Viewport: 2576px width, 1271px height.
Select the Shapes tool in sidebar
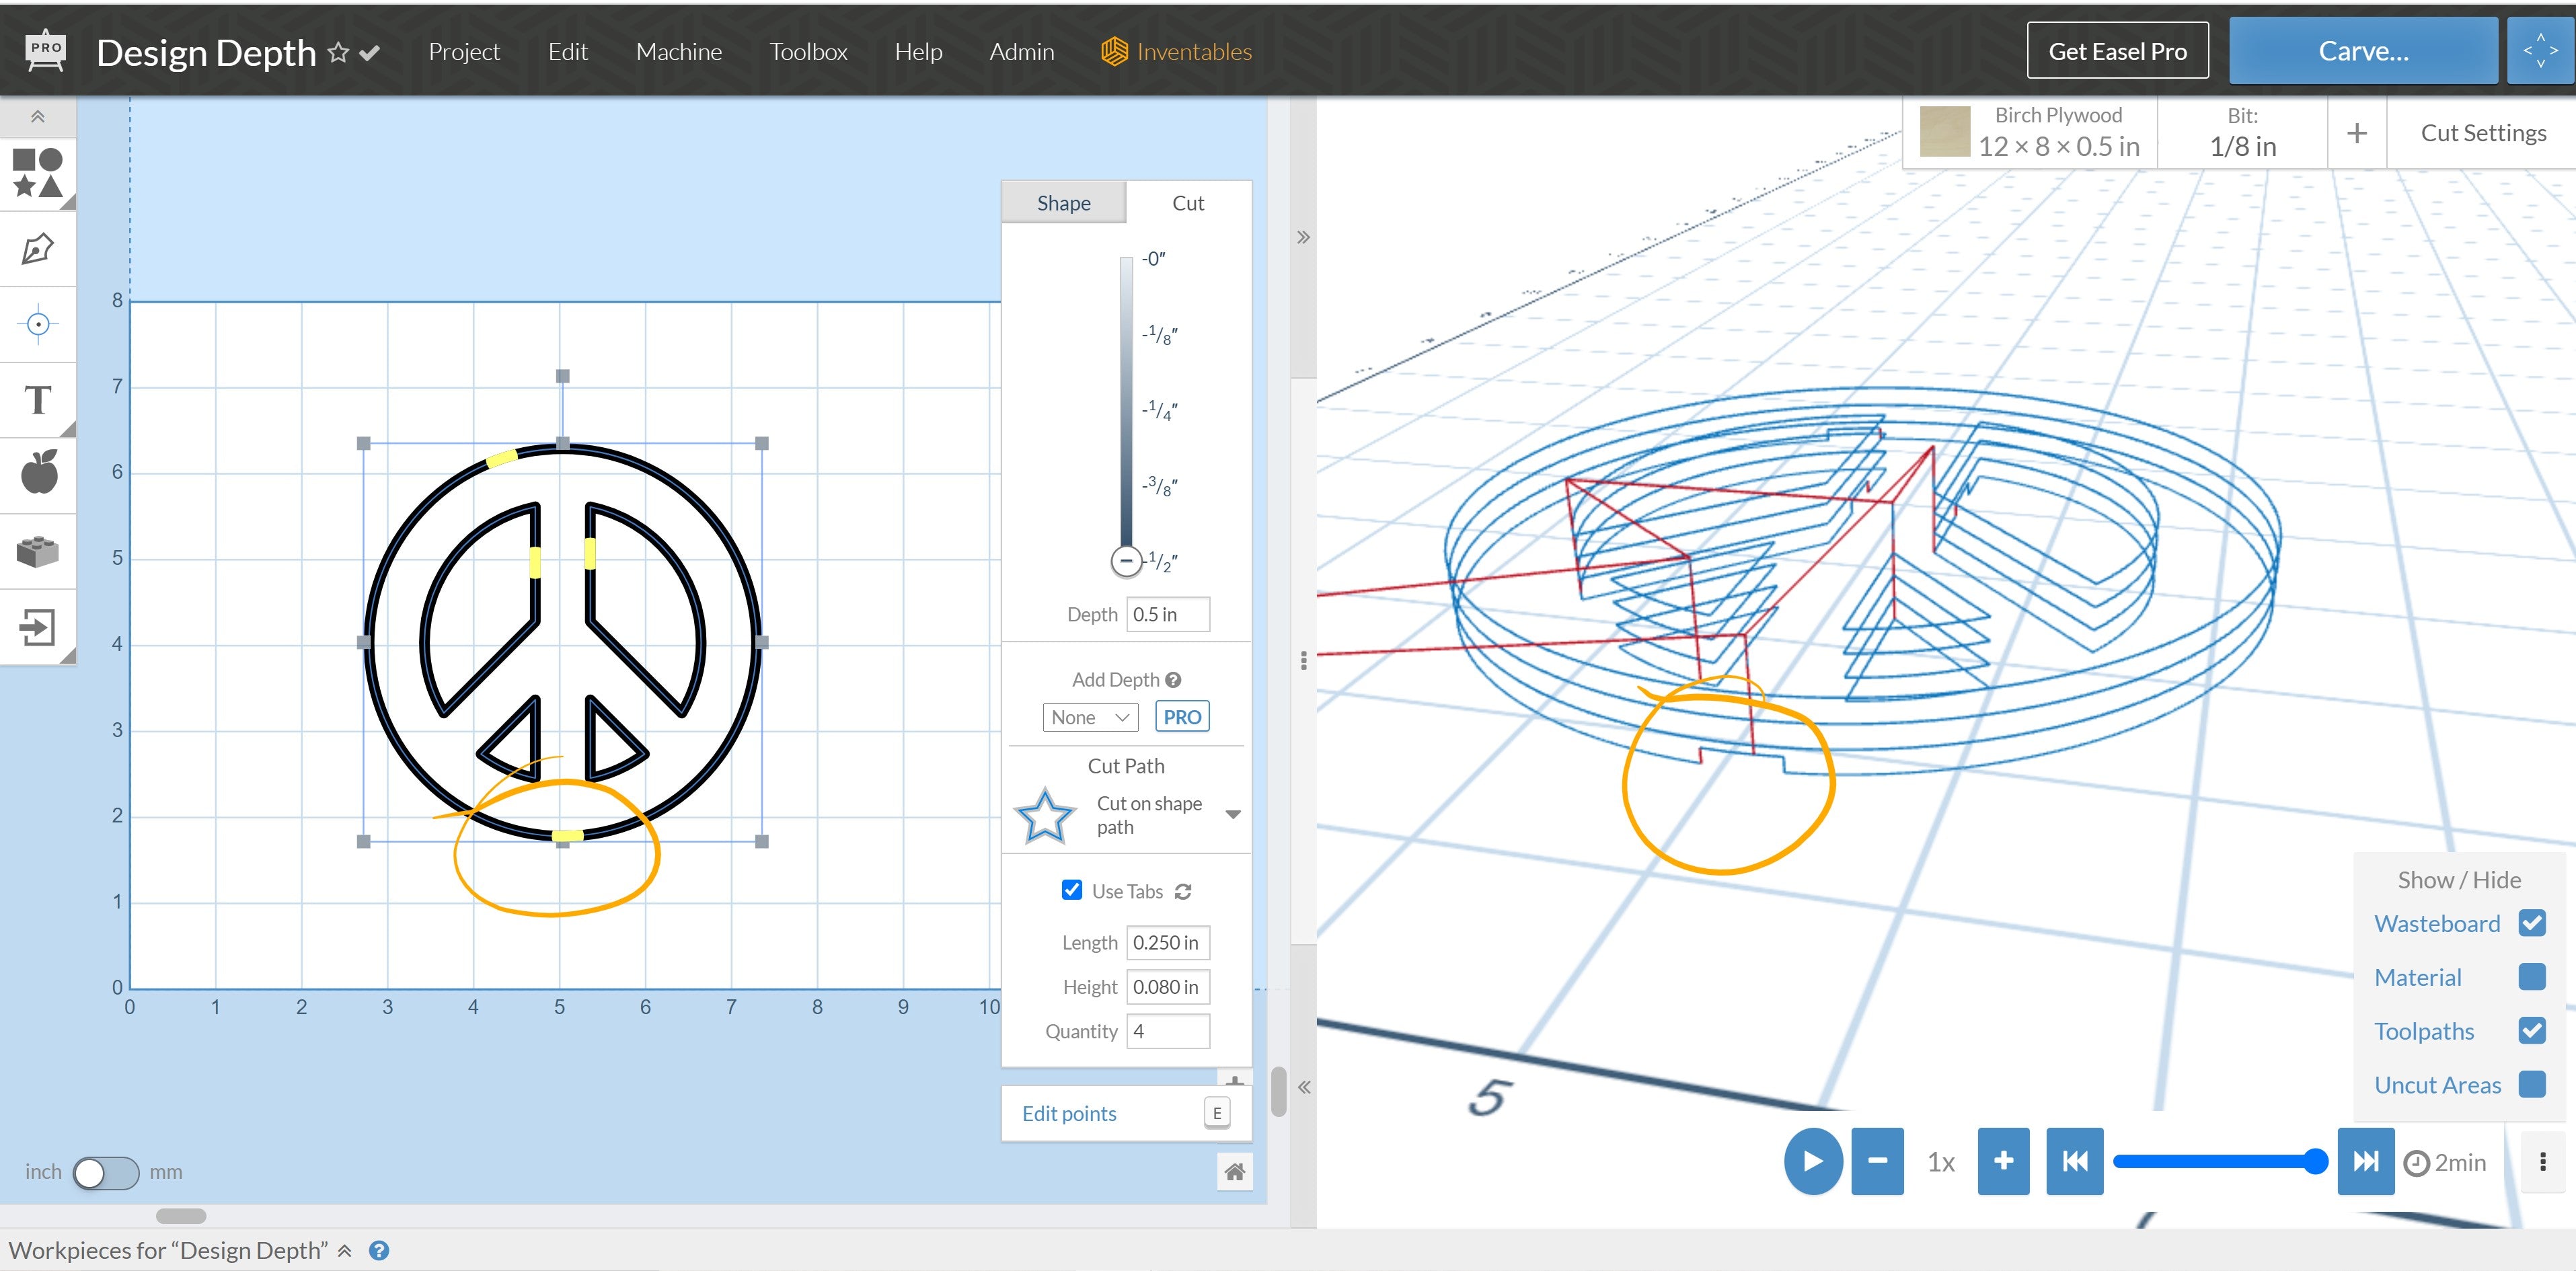[x=38, y=173]
